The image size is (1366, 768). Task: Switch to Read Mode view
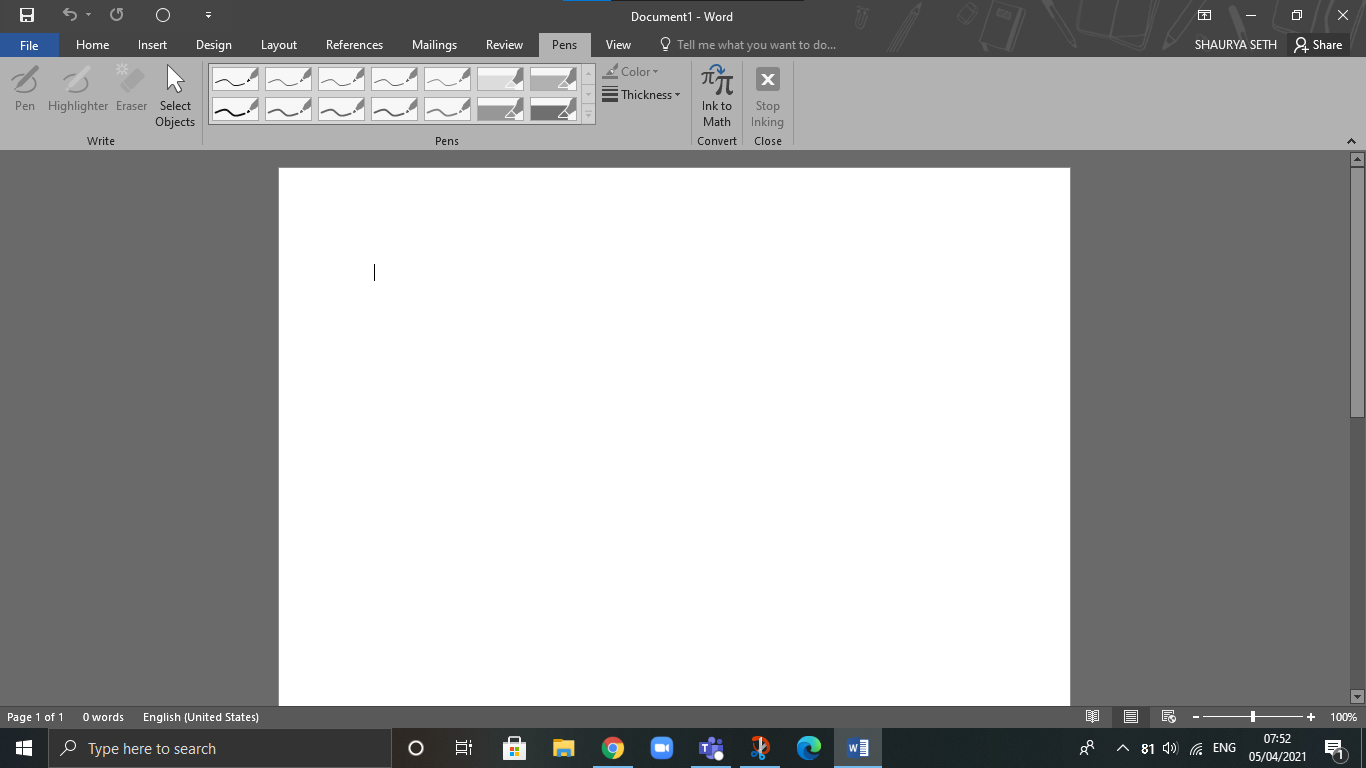[x=1093, y=717]
